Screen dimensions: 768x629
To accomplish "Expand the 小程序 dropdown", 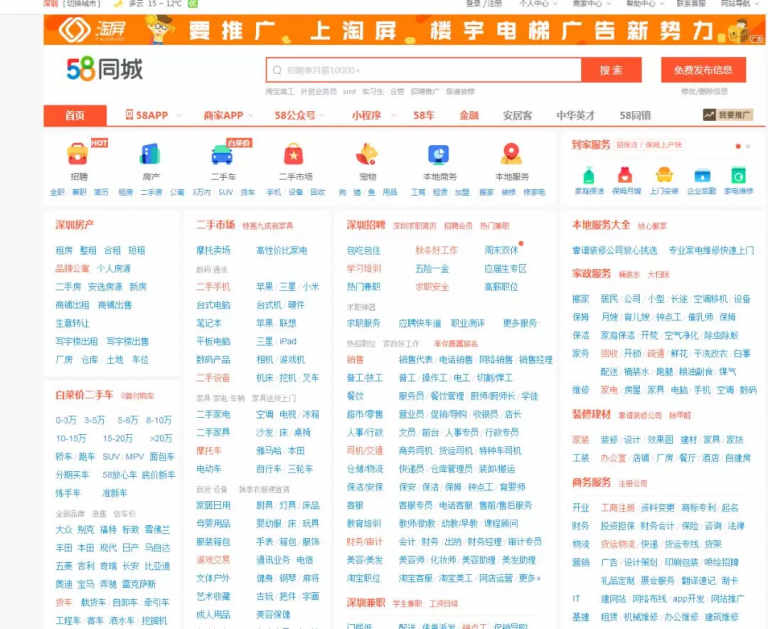I will point(393,116).
